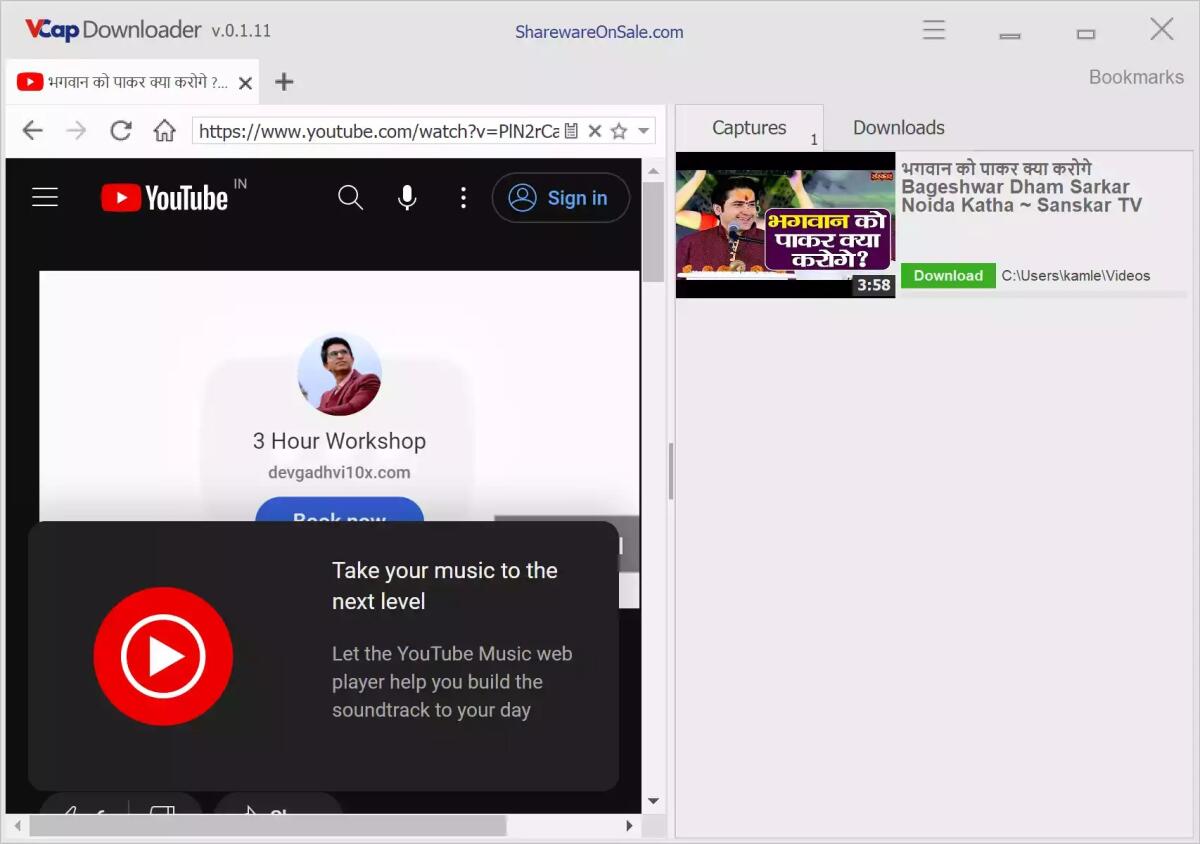Viewport: 1200px width, 844px height.
Task: Open YouTube three-dot settings menu
Action: tap(462, 198)
